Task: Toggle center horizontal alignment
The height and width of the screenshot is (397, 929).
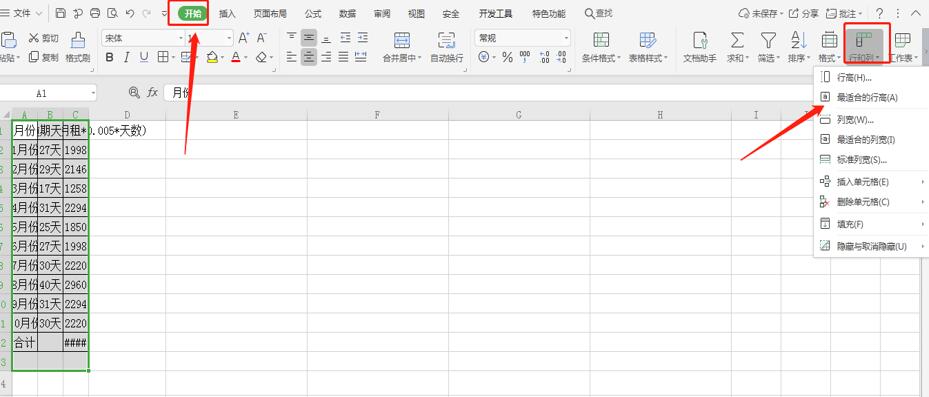Action: pos(308,57)
